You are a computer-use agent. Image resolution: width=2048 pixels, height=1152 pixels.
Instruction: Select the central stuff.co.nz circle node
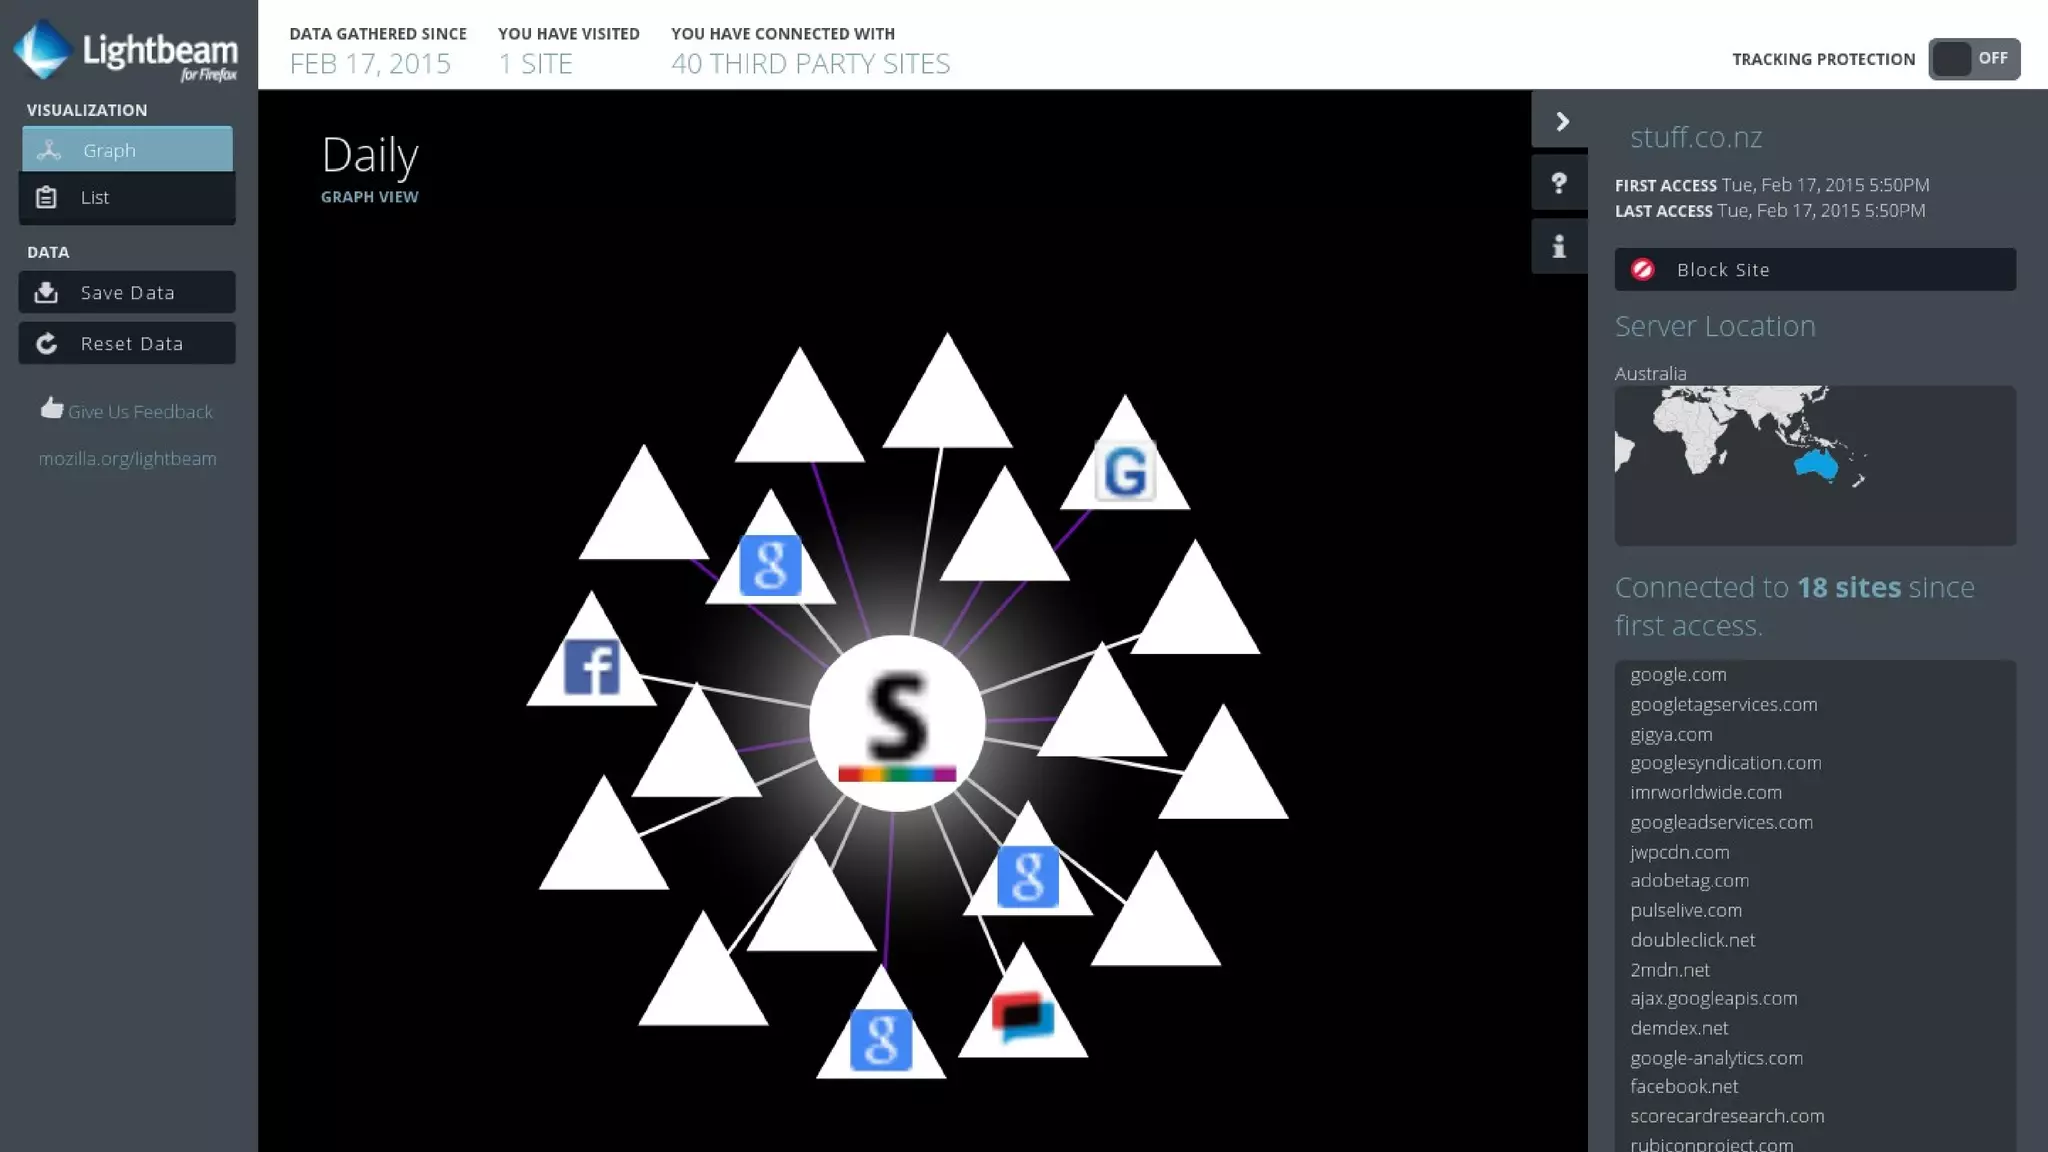pos(897,723)
